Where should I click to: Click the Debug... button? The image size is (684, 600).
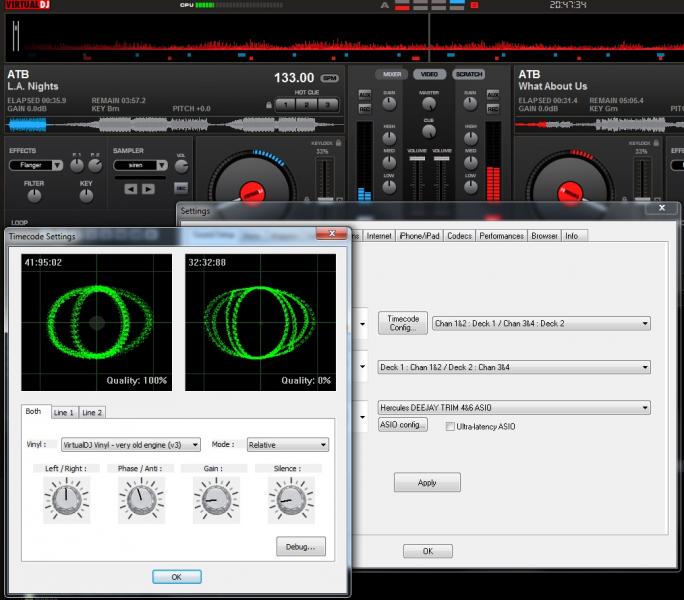(300, 547)
